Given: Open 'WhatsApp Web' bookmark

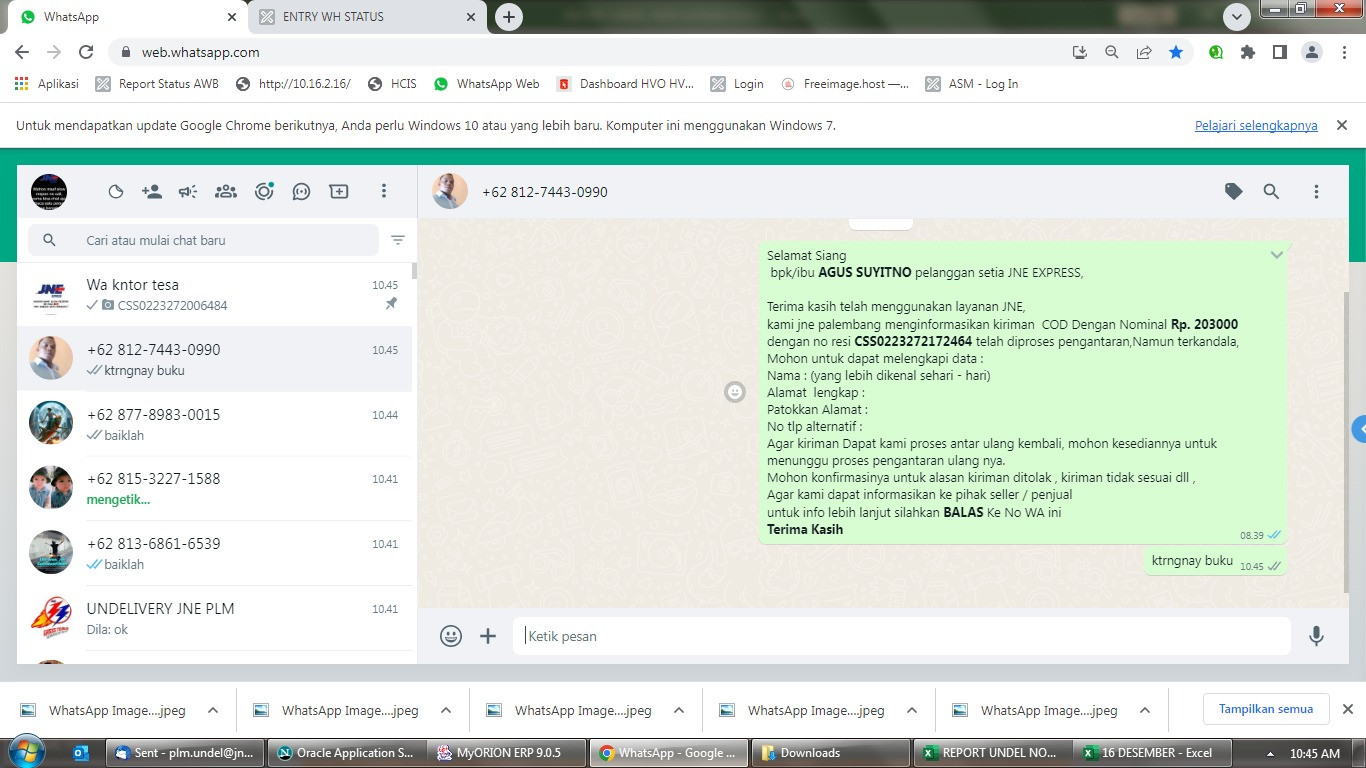Looking at the screenshot, I should (x=487, y=84).
